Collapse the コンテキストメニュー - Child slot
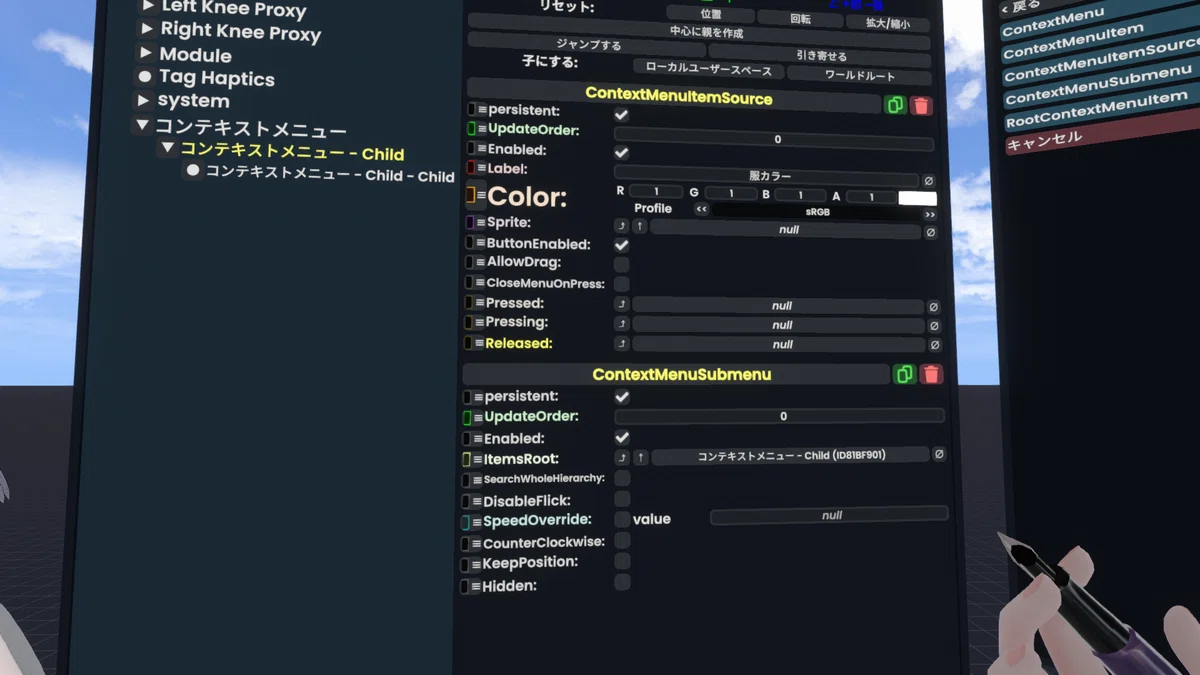This screenshot has height=675, width=1200. (x=168, y=148)
